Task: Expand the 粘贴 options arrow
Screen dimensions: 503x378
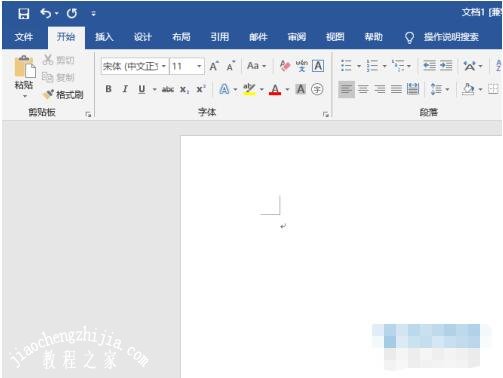Action: [25, 96]
